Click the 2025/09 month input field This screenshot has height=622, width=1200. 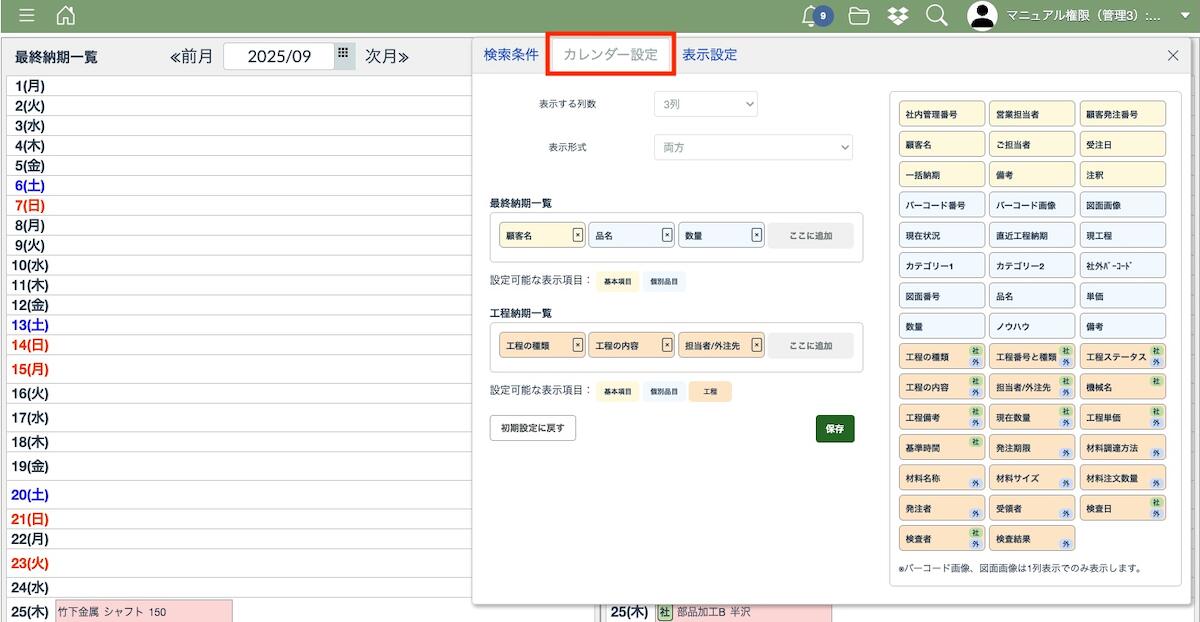point(279,57)
